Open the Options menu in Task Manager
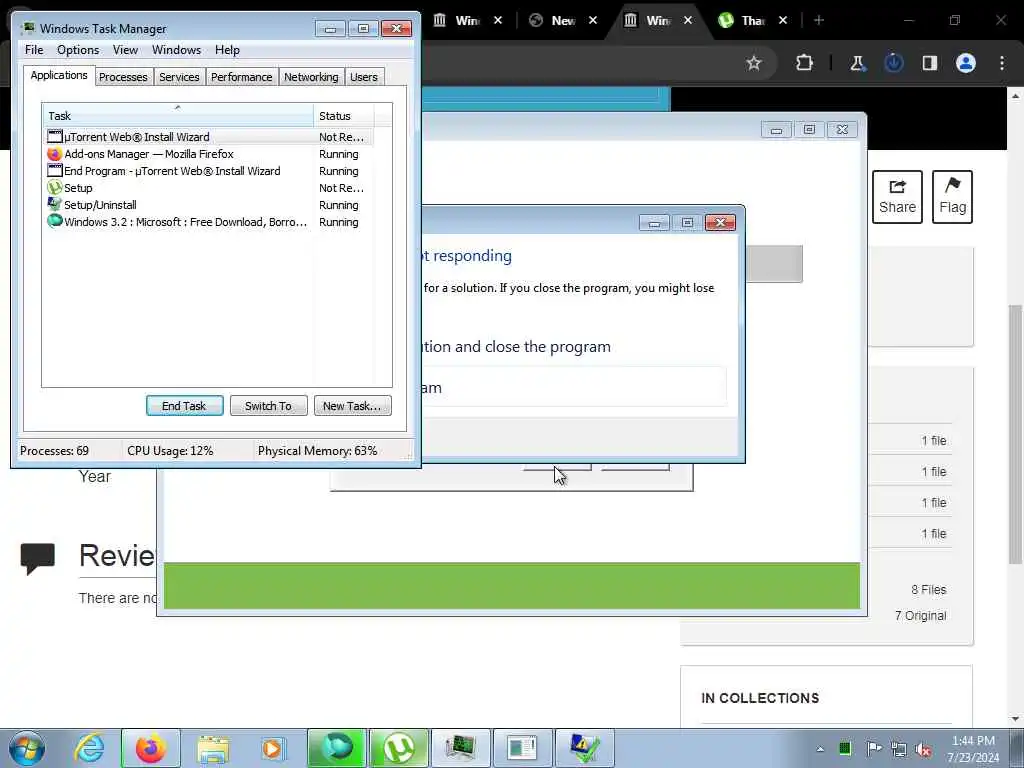The image size is (1024, 768). click(x=78, y=50)
